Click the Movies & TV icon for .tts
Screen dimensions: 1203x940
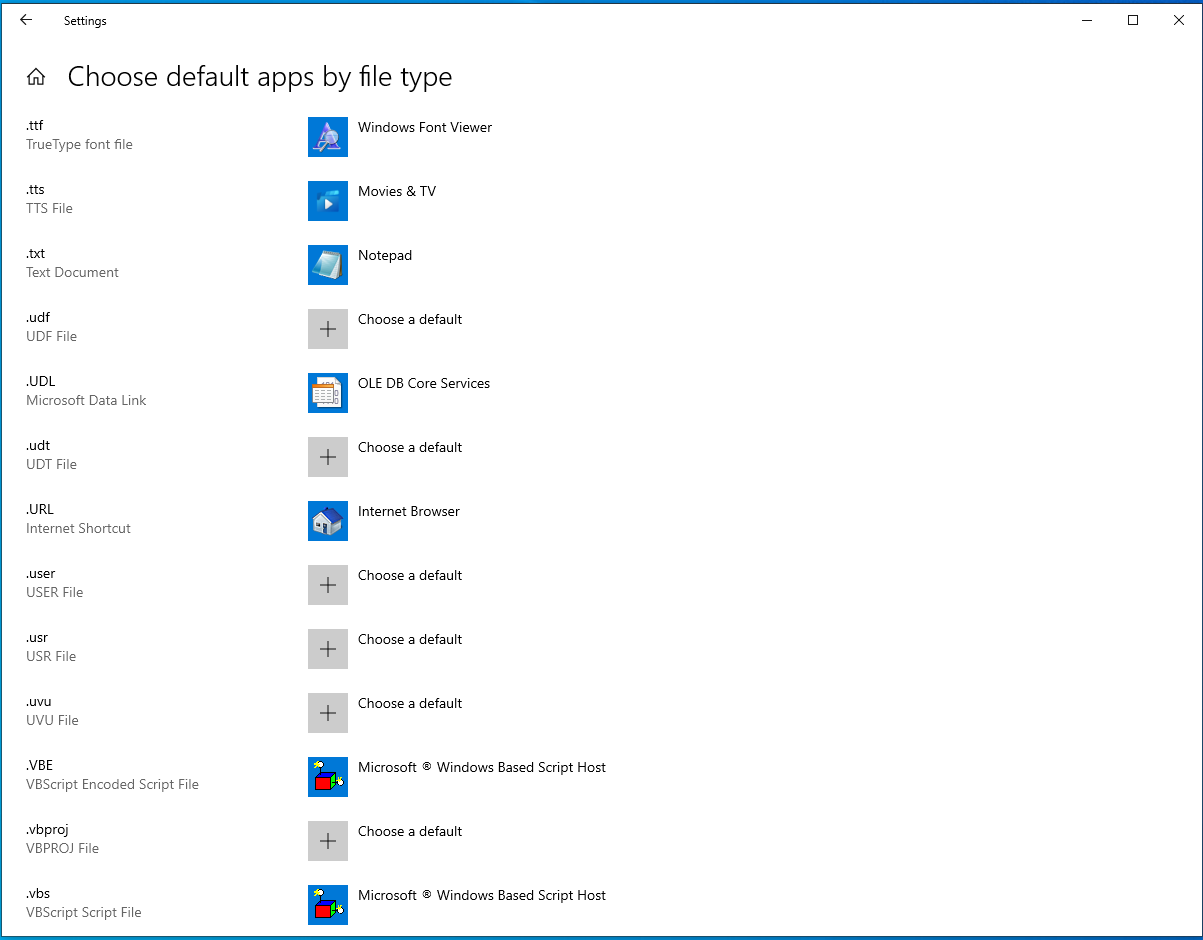click(328, 201)
